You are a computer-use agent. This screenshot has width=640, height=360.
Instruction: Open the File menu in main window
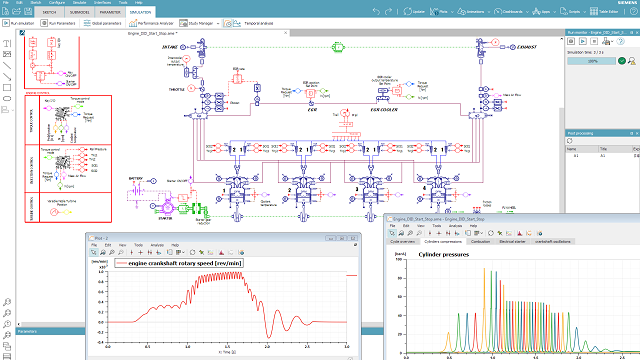click(6, 2)
